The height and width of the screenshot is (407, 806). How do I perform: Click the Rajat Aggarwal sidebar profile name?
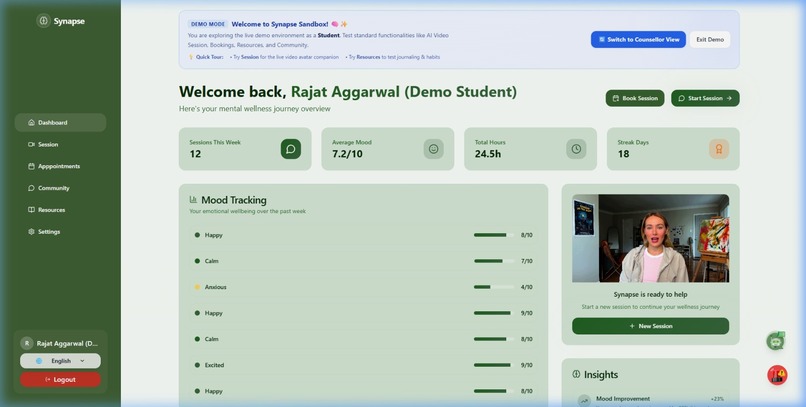click(x=67, y=343)
